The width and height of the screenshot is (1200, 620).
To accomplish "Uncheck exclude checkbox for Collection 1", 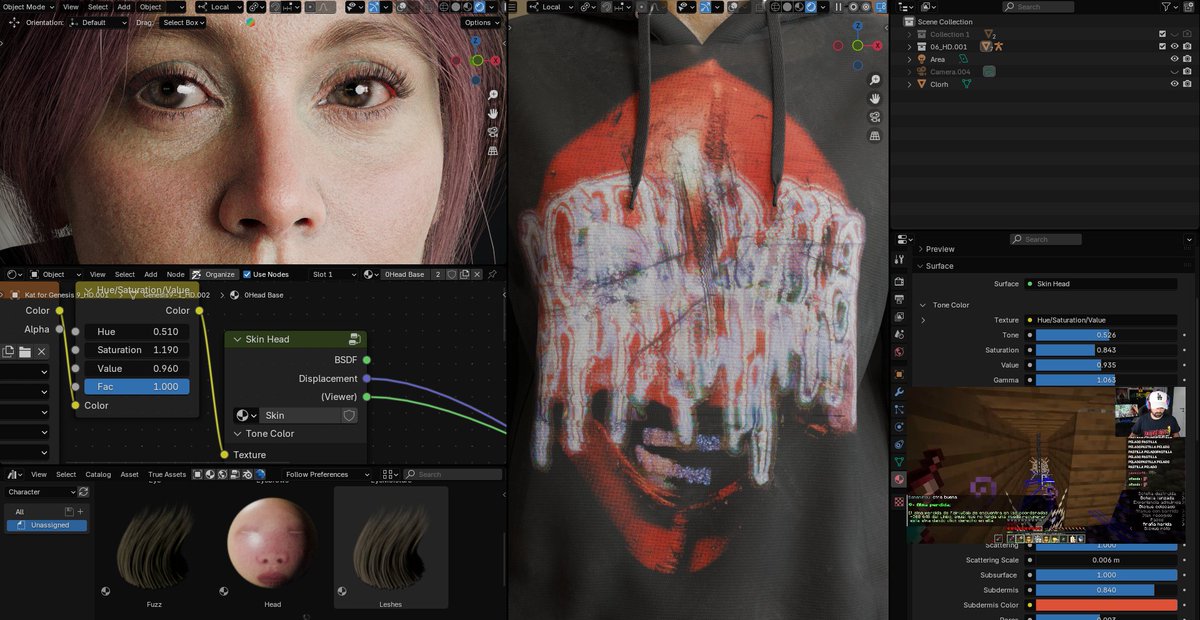I will click(x=1161, y=34).
